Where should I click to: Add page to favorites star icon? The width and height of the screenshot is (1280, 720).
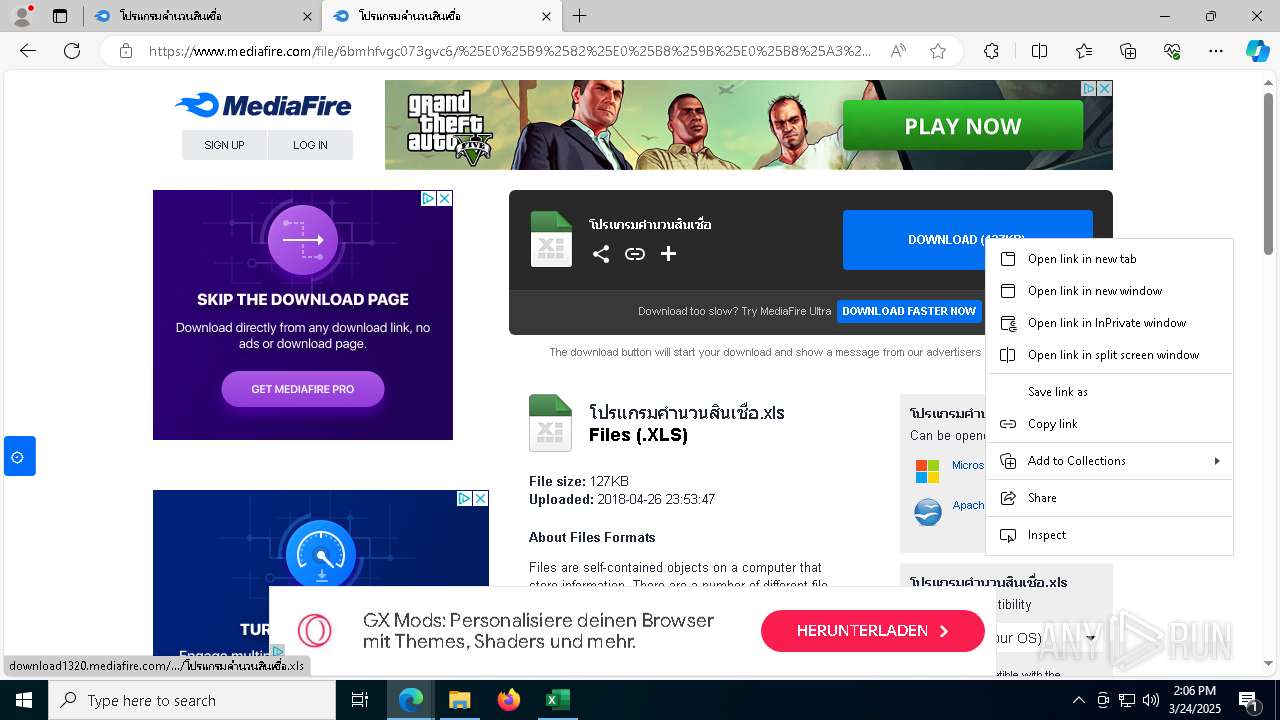pos(938,51)
